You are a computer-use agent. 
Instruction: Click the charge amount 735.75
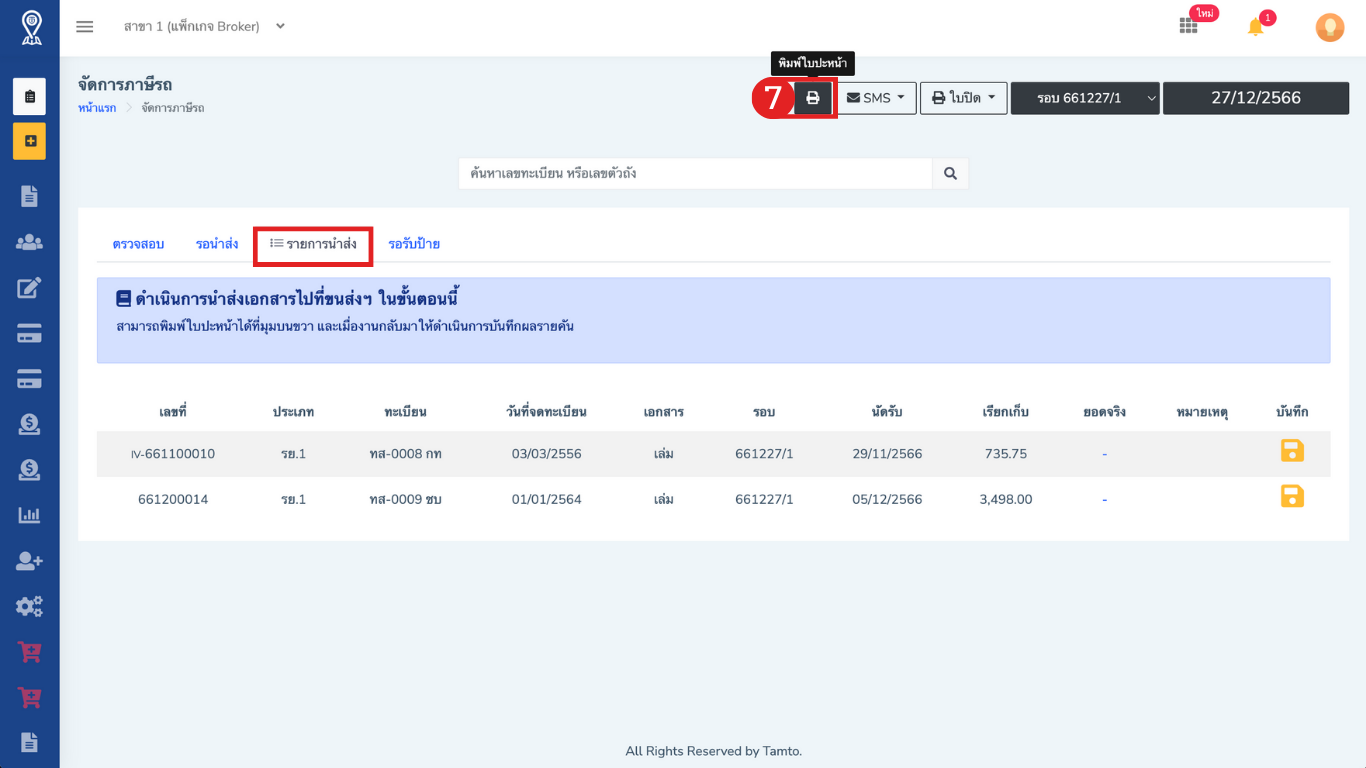tap(1005, 454)
